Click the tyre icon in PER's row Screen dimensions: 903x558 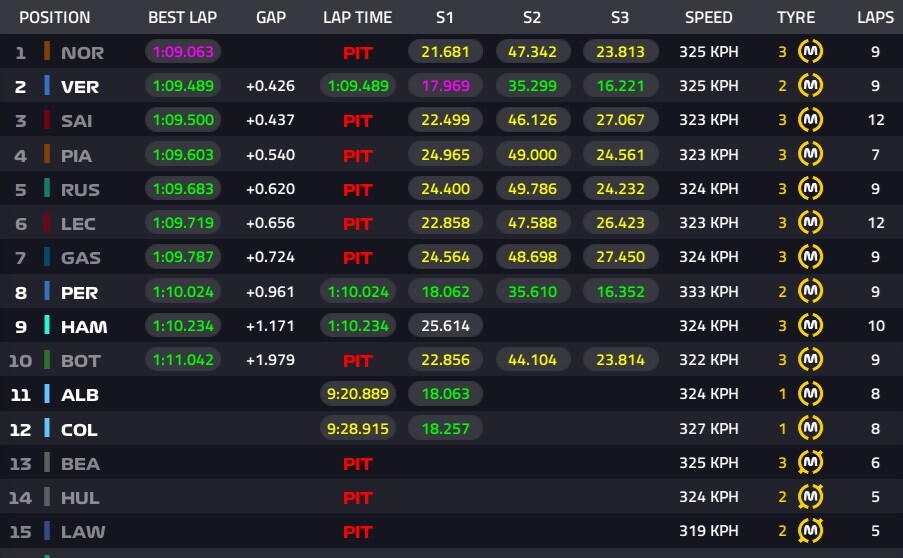(x=811, y=291)
